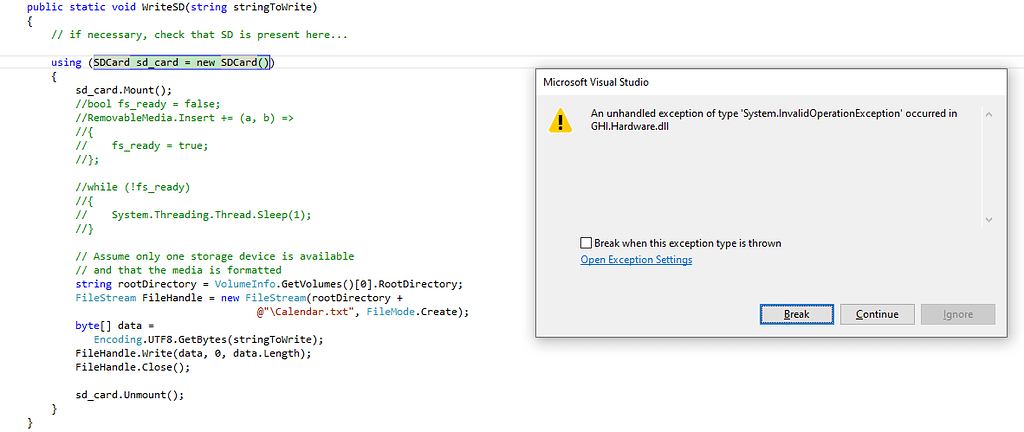Click the highlighted SDCard sd_card declaration

click(x=181, y=62)
